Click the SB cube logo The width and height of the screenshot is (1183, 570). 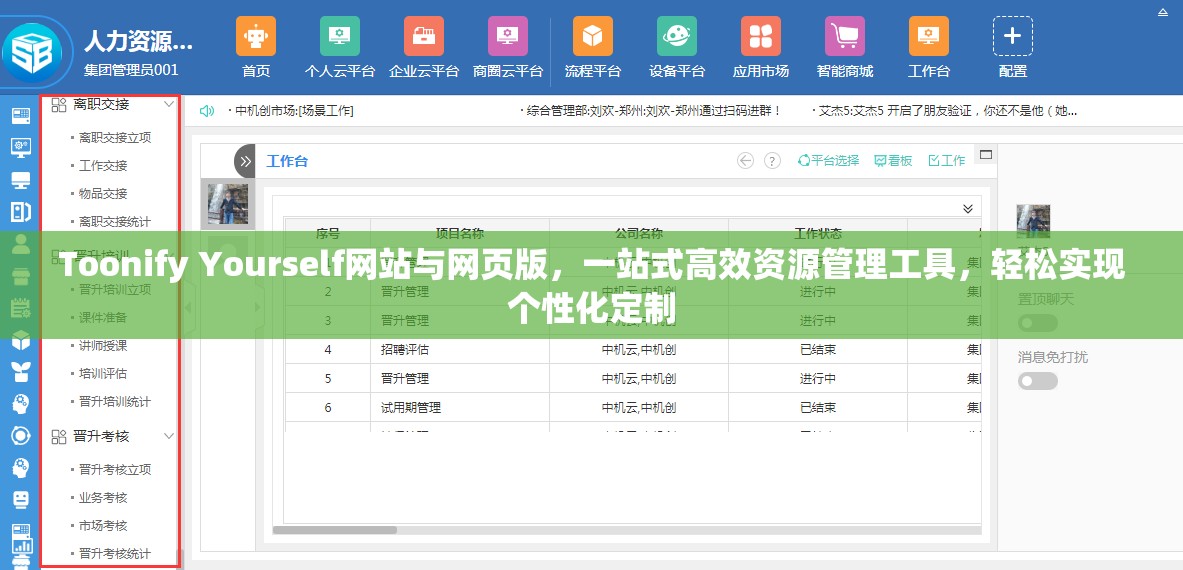[31, 51]
